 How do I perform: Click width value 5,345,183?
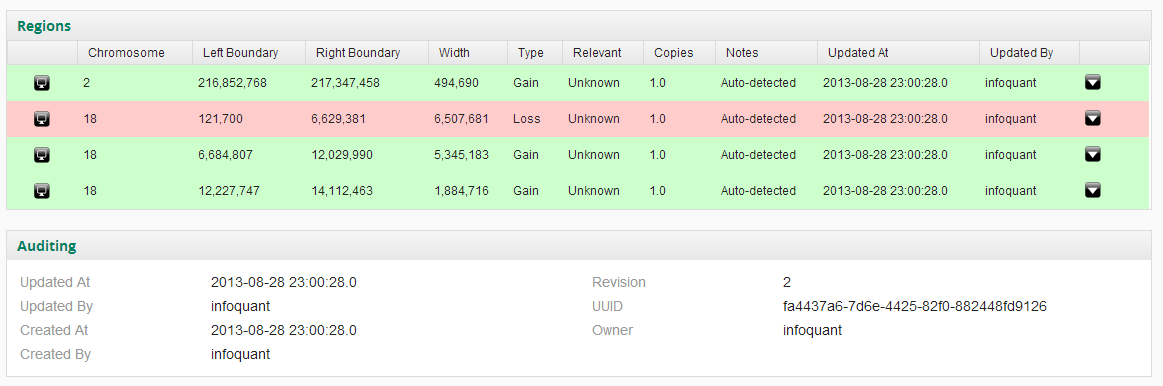tap(461, 154)
